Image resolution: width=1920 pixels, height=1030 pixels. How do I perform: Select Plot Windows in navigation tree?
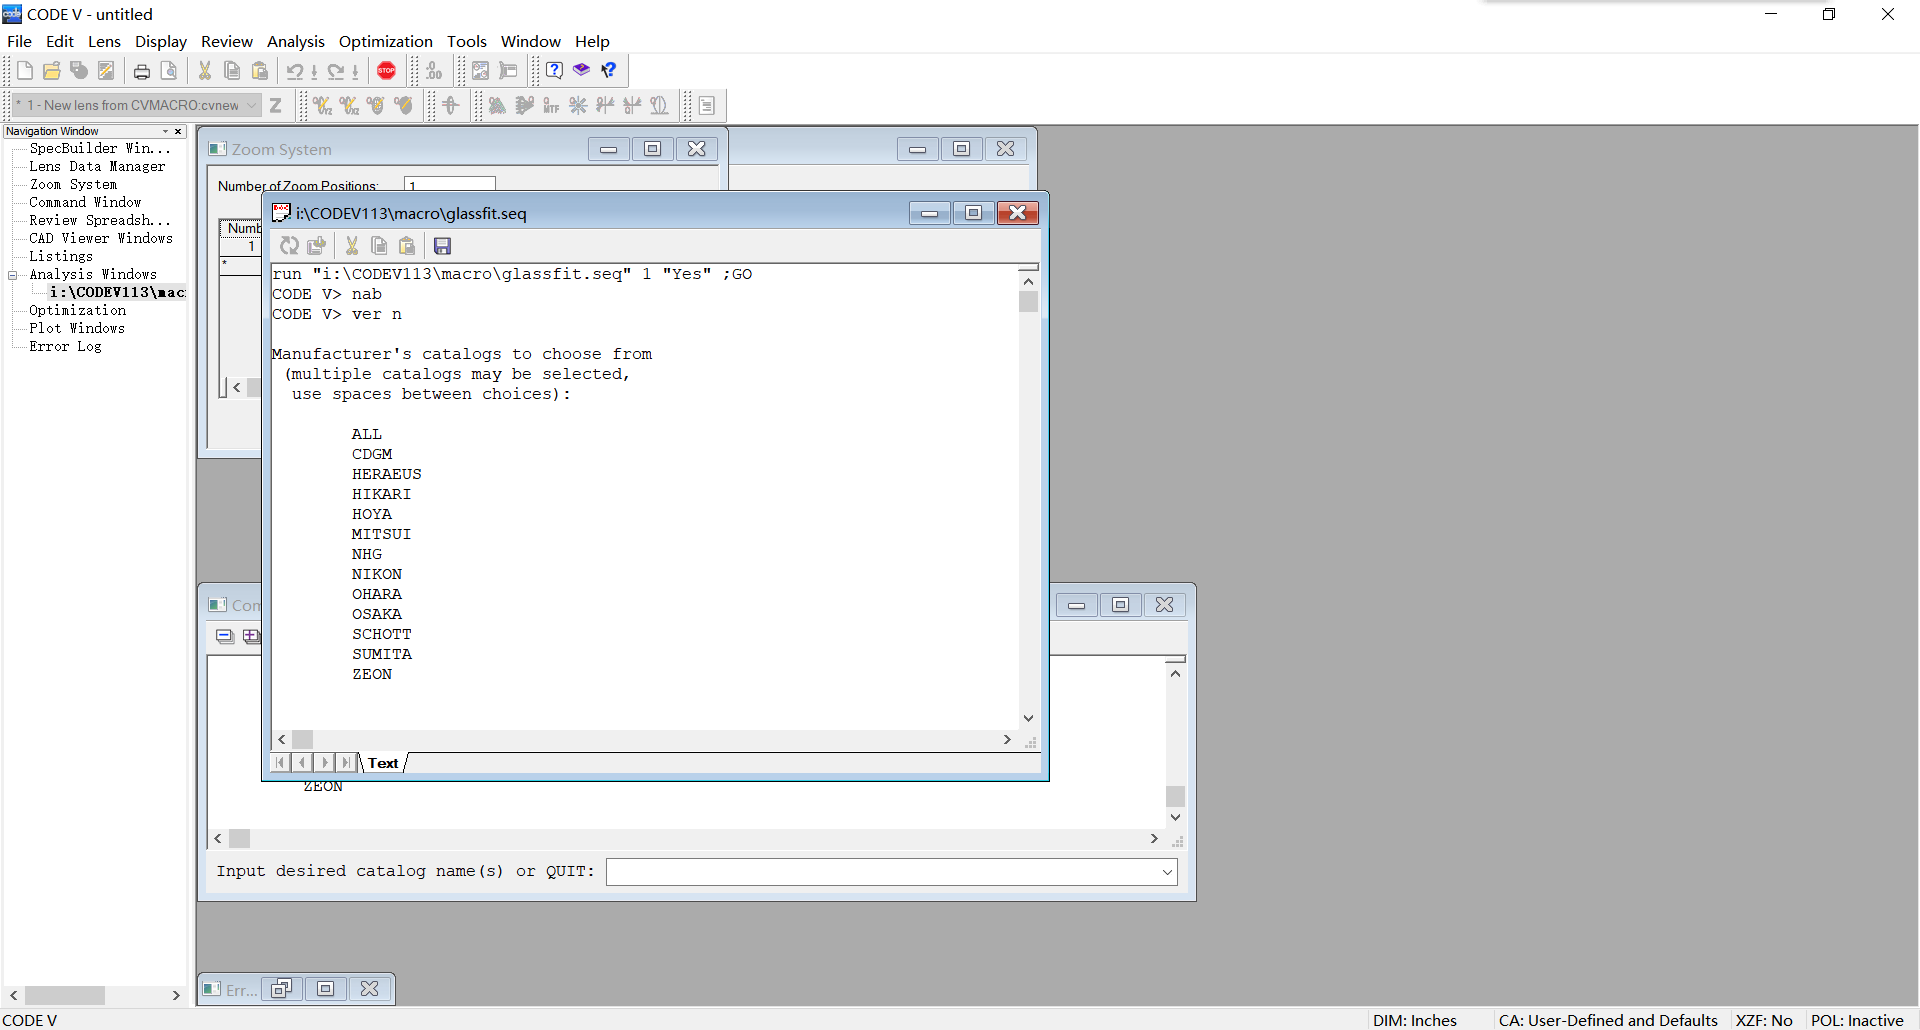pos(77,329)
